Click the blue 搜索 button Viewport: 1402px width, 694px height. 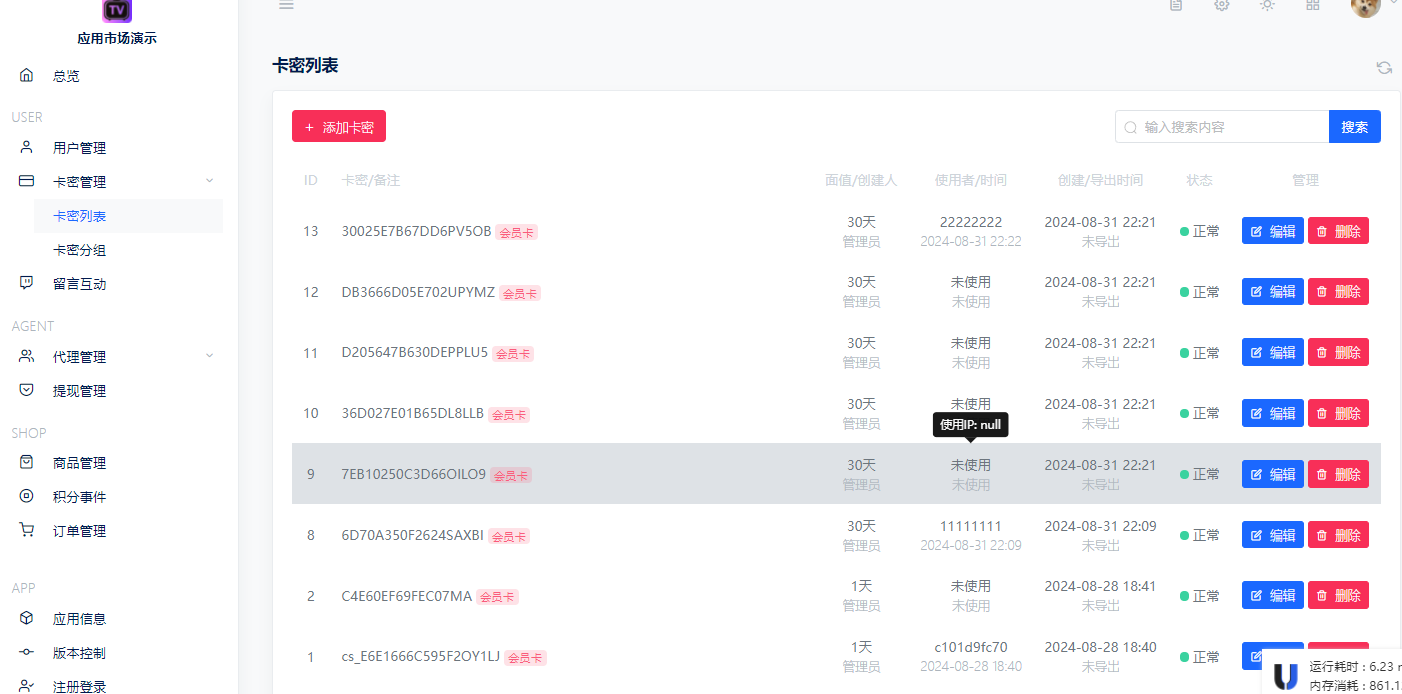(1354, 127)
